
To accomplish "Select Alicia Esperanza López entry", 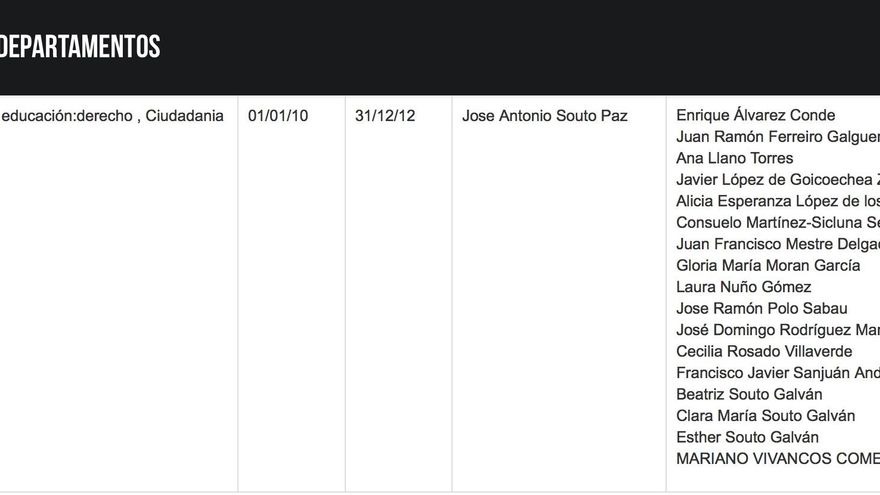I will pyautogui.click(x=778, y=201).
